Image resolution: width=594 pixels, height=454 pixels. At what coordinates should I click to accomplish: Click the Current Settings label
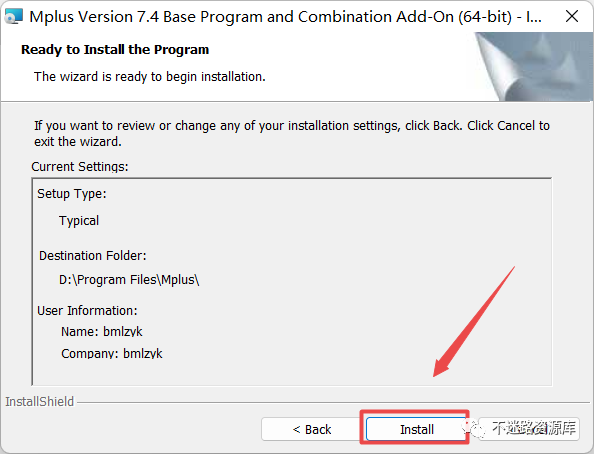80,166
